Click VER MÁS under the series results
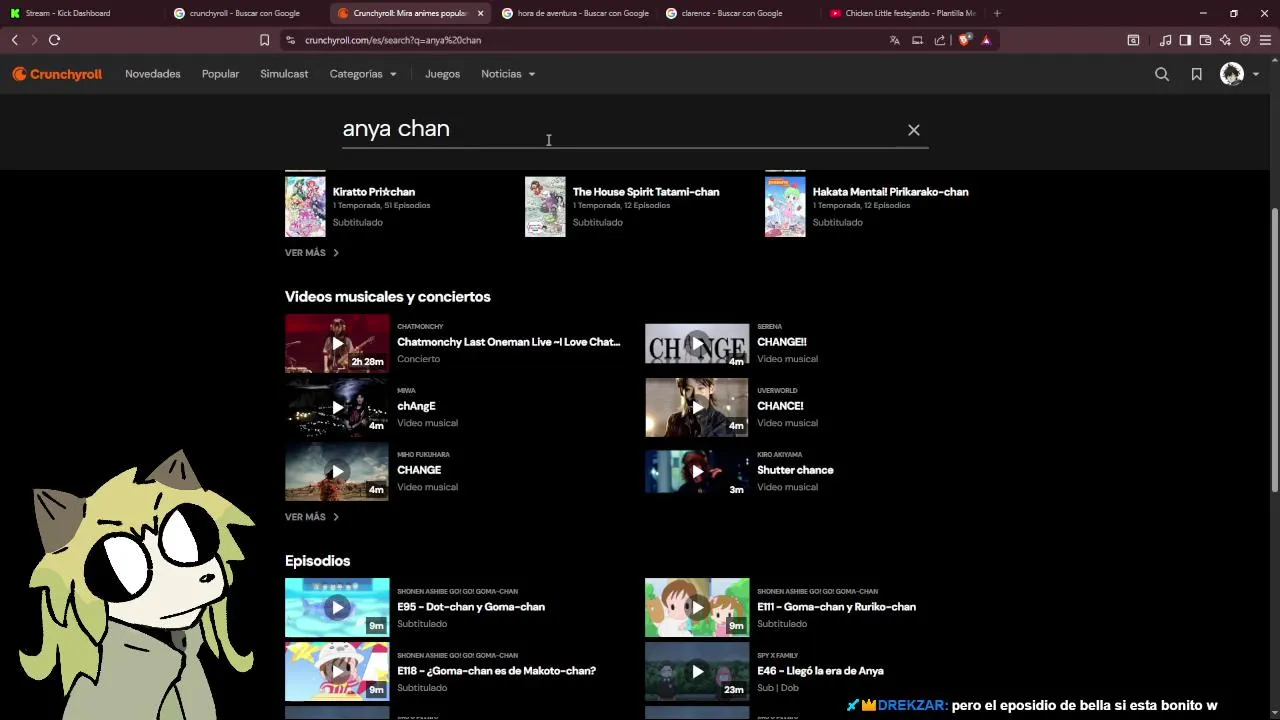The width and height of the screenshot is (1280, 720). point(312,253)
